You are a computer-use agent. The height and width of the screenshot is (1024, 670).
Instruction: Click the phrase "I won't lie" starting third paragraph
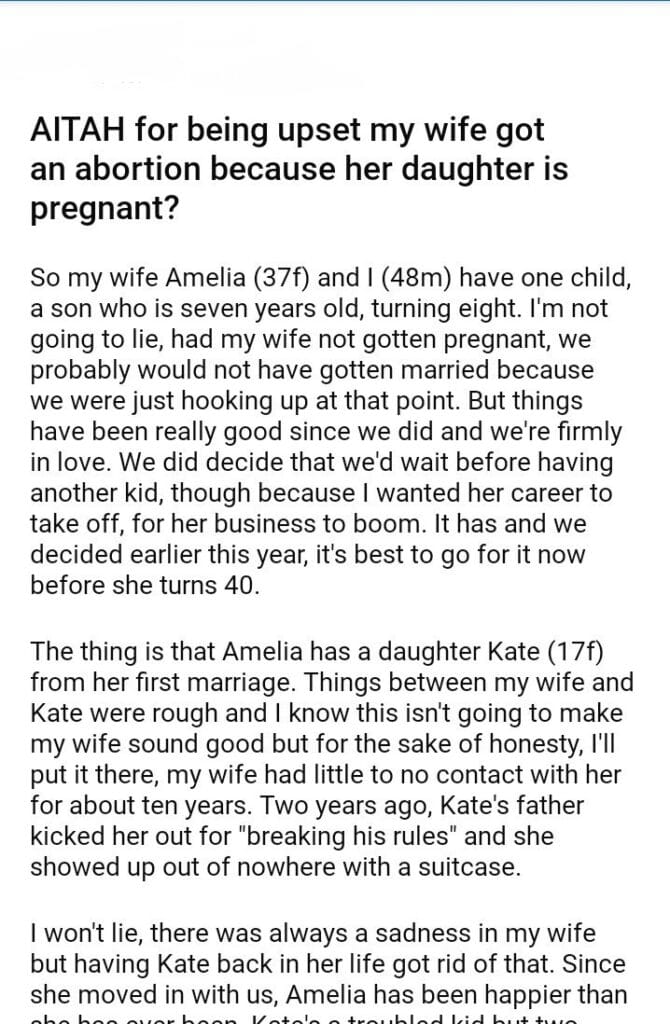pyautogui.click(x=80, y=936)
